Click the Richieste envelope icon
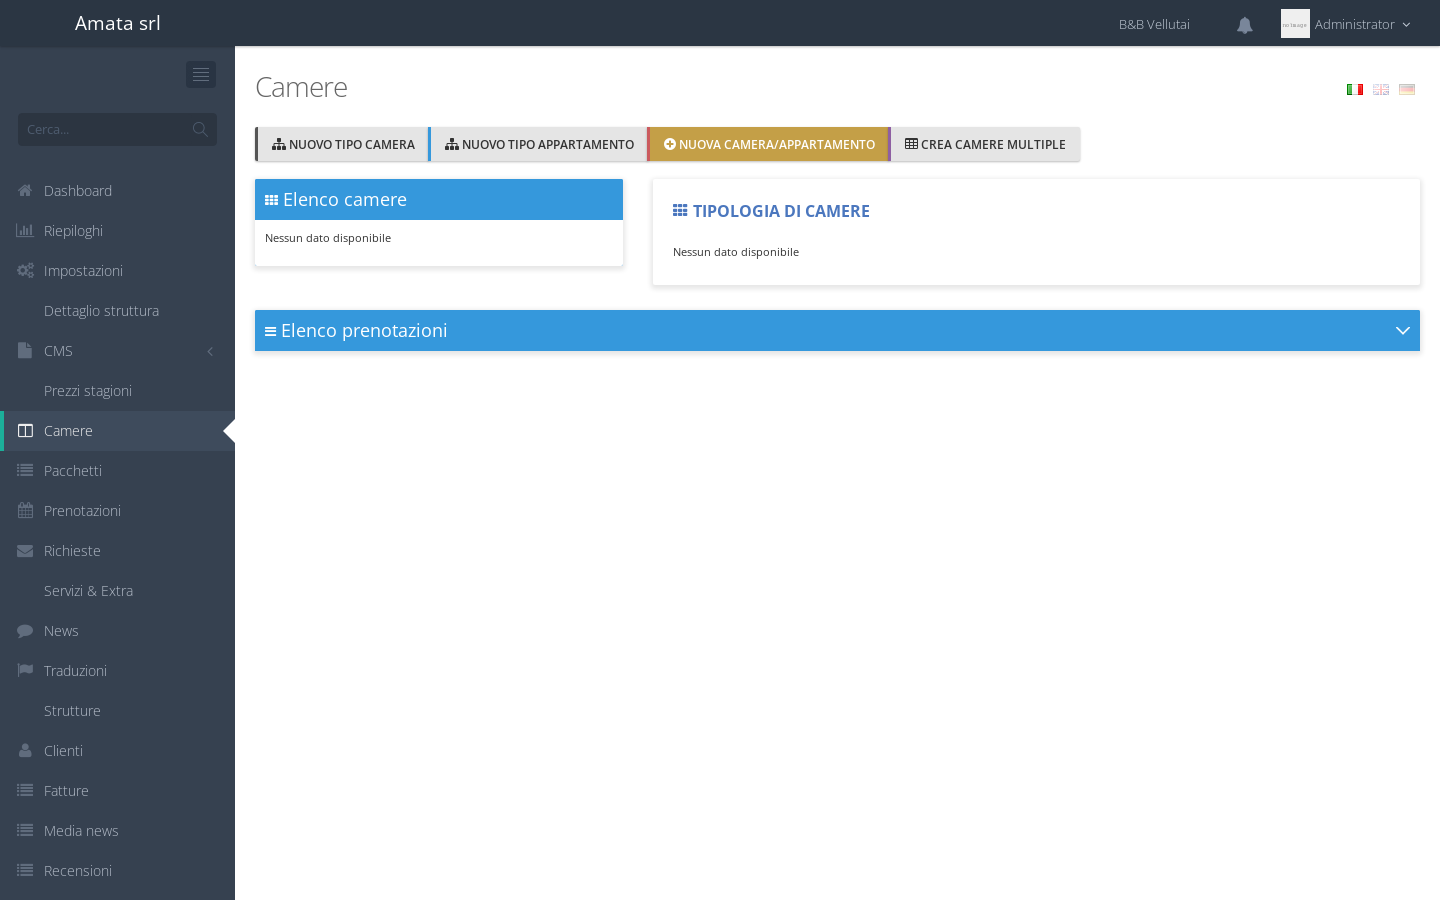The width and height of the screenshot is (1440, 900). coord(25,550)
